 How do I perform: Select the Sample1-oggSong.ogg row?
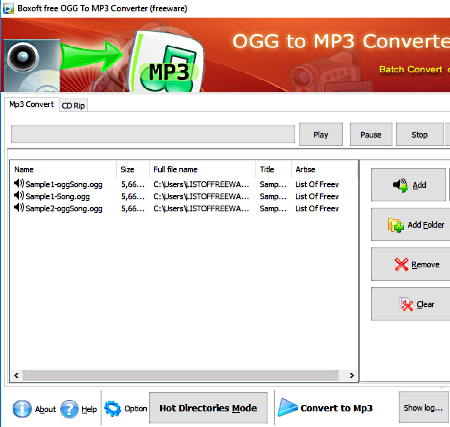(x=184, y=184)
